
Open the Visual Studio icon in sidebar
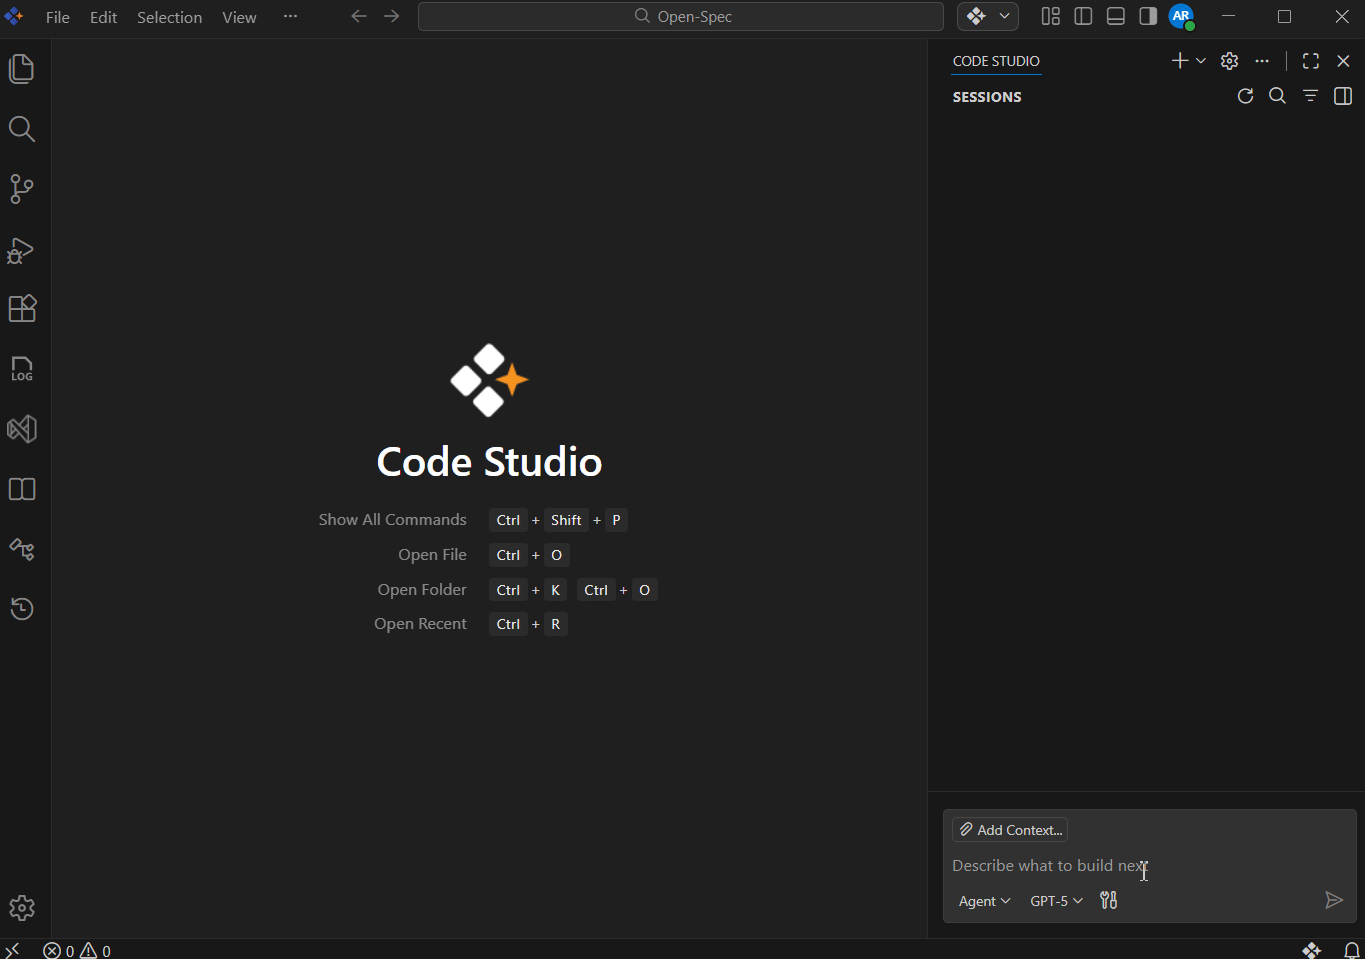[22, 429]
